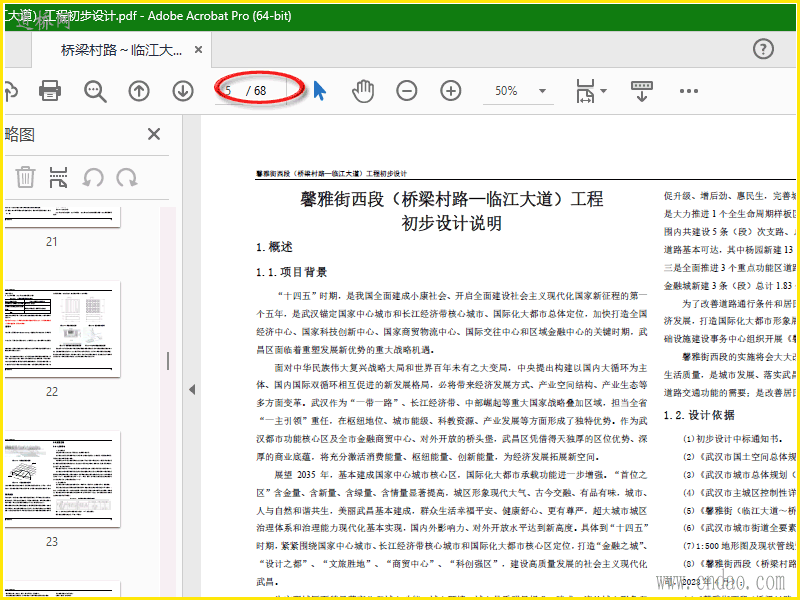800x600 pixels.
Task: Open the Find text magnifier tool
Action: tap(95, 91)
